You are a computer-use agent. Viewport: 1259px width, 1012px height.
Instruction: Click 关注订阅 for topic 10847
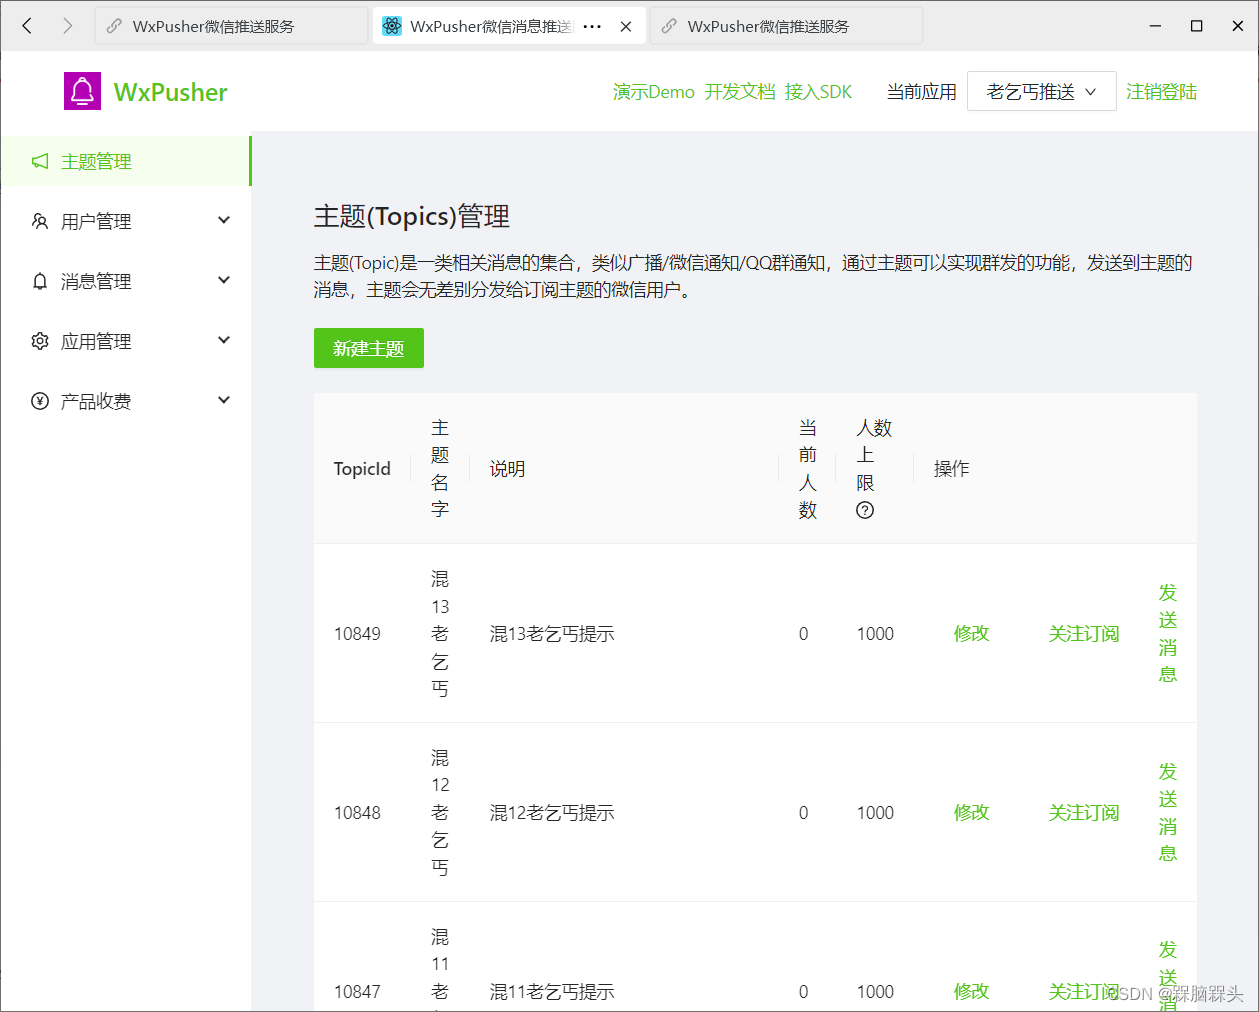(x=1084, y=991)
